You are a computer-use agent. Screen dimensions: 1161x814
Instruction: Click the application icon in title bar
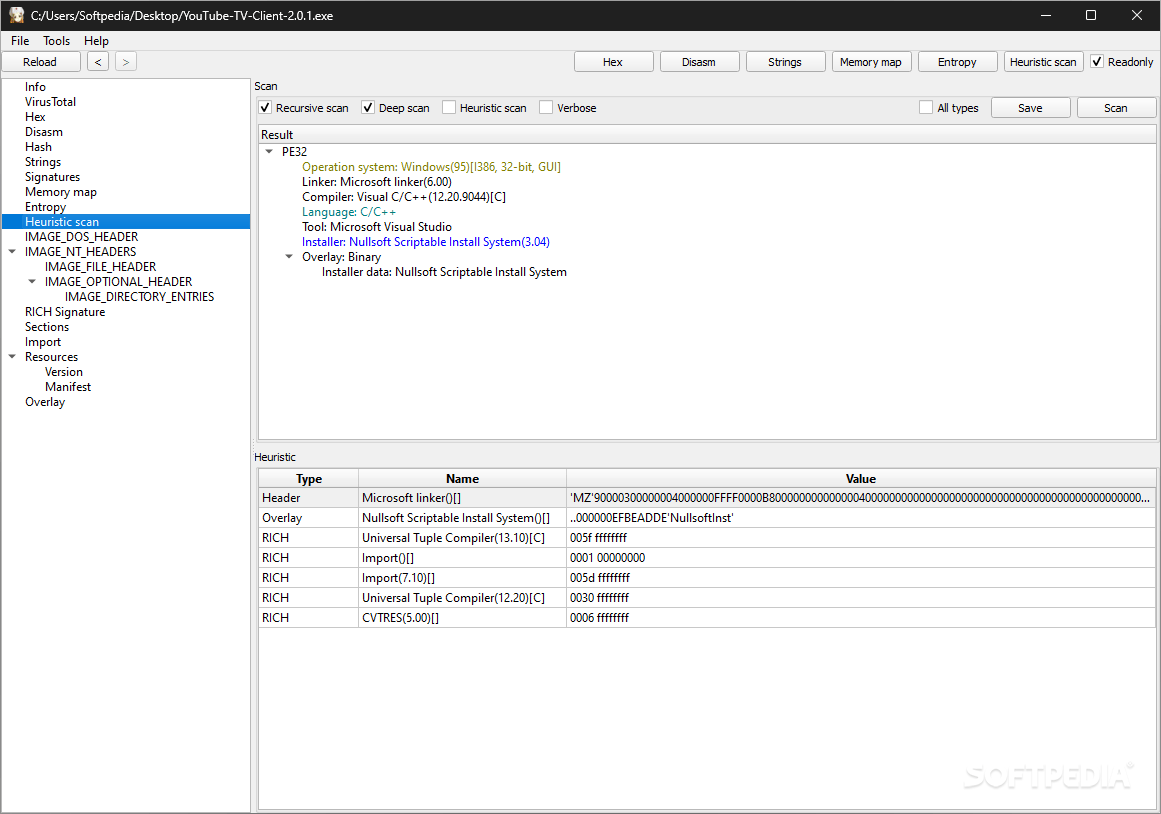coord(16,15)
